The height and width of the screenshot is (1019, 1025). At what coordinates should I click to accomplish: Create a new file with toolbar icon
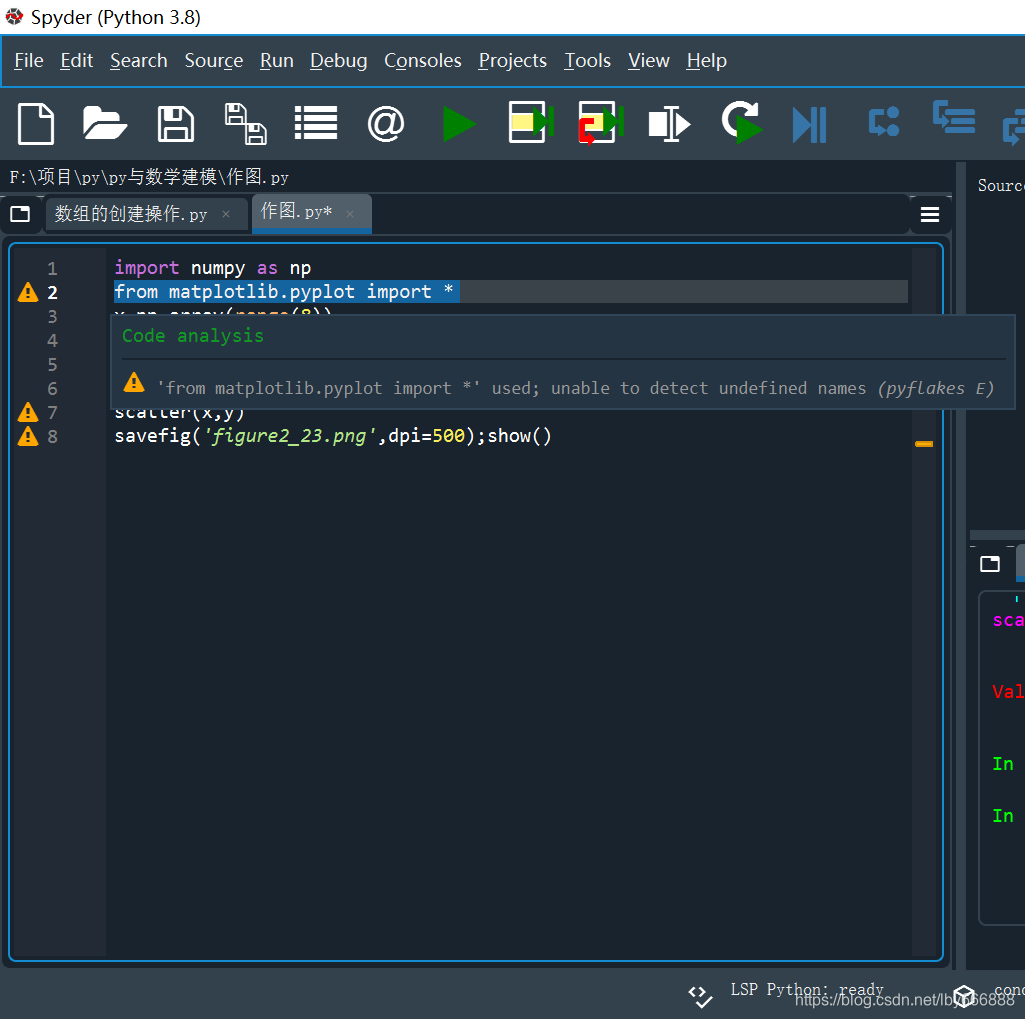point(36,124)
